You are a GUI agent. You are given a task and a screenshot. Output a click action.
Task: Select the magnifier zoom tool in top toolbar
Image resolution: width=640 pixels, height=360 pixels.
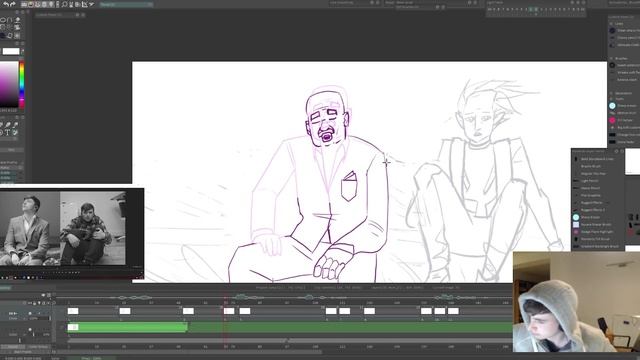tap(64, 4)
